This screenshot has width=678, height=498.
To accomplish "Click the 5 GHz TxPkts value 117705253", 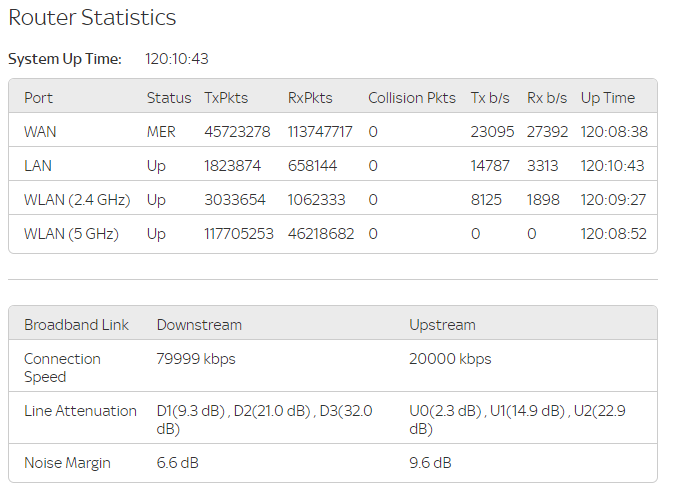I will pos(240,234).
